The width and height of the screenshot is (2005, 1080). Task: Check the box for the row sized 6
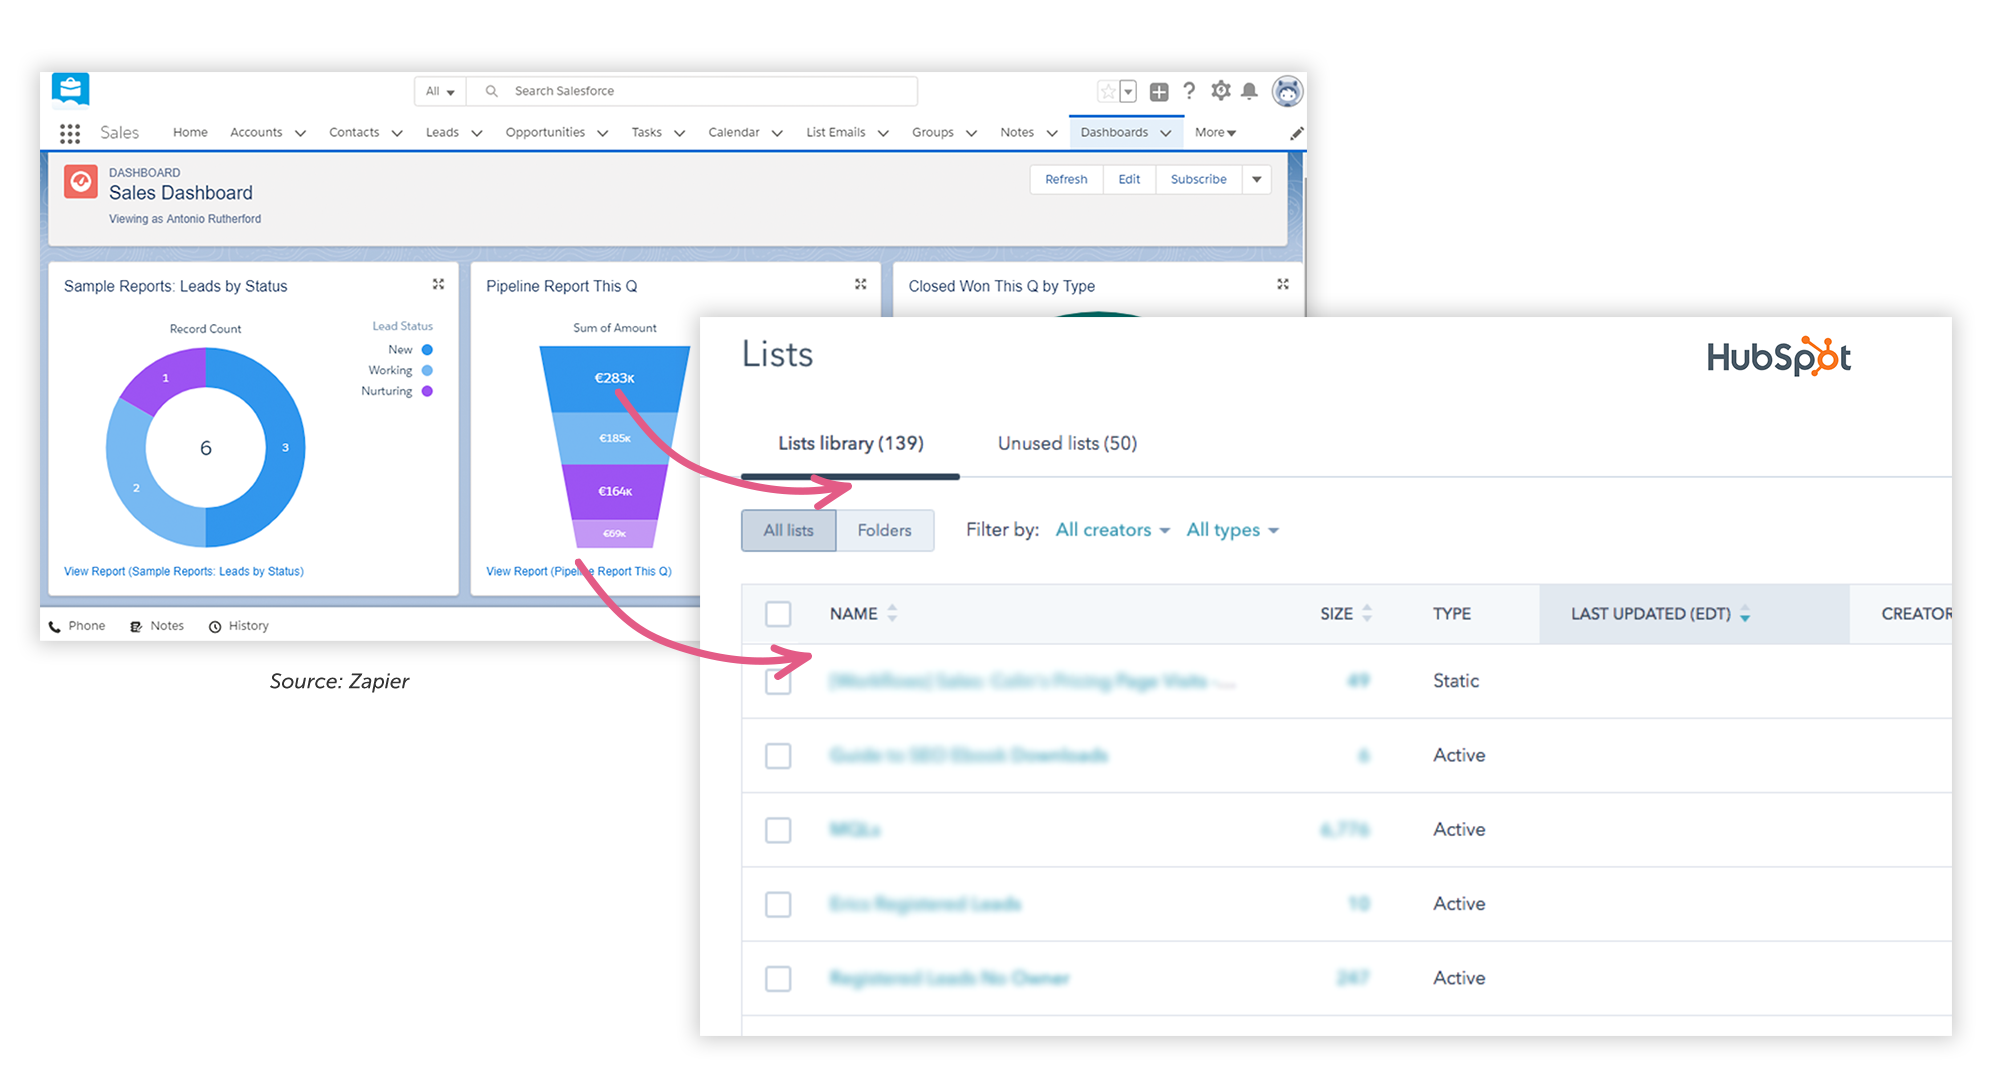pos(778,755)
